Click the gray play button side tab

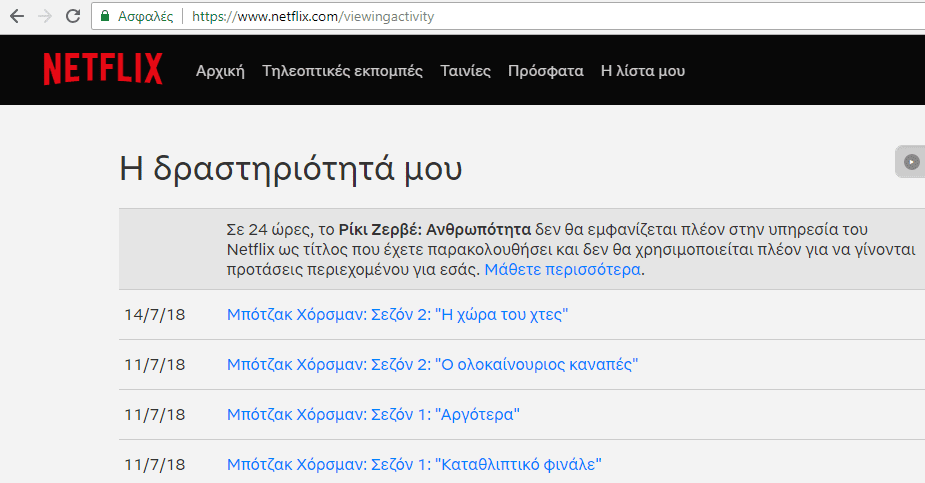click(x=911, y=162)
